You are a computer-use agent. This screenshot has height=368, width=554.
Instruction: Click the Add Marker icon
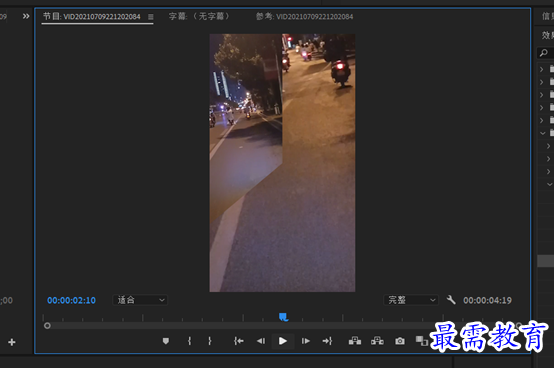pyautogui.click(x=166, y=341)
